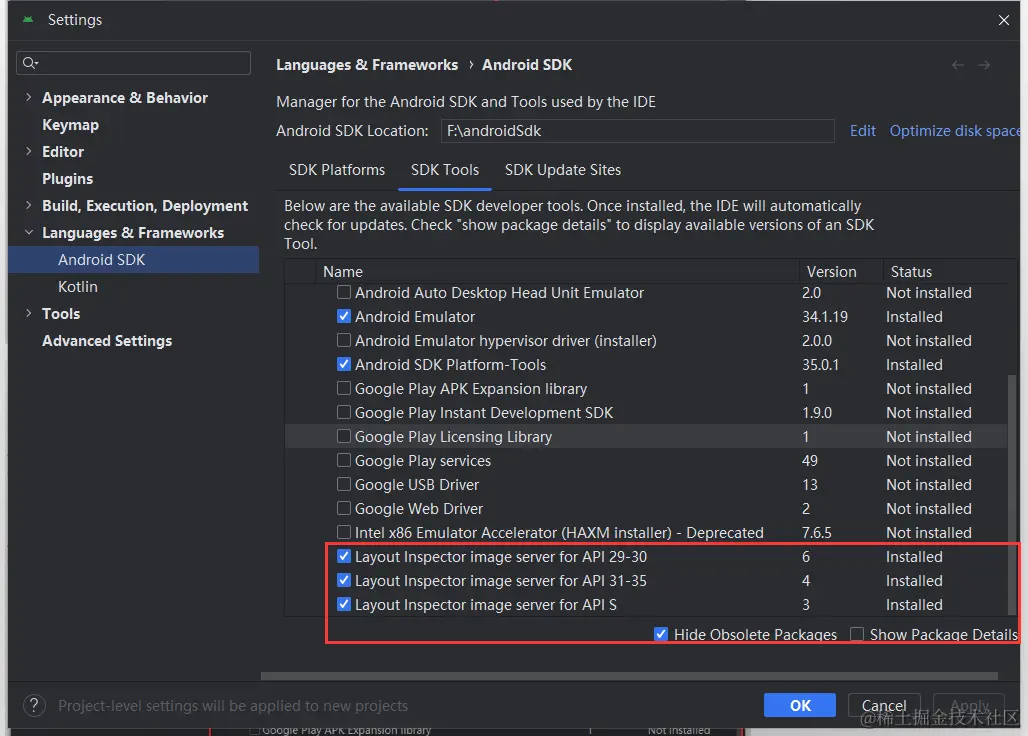Open the help question mark icon
The width and height of the screenshot is (1028, 736).
coord(34,706)
